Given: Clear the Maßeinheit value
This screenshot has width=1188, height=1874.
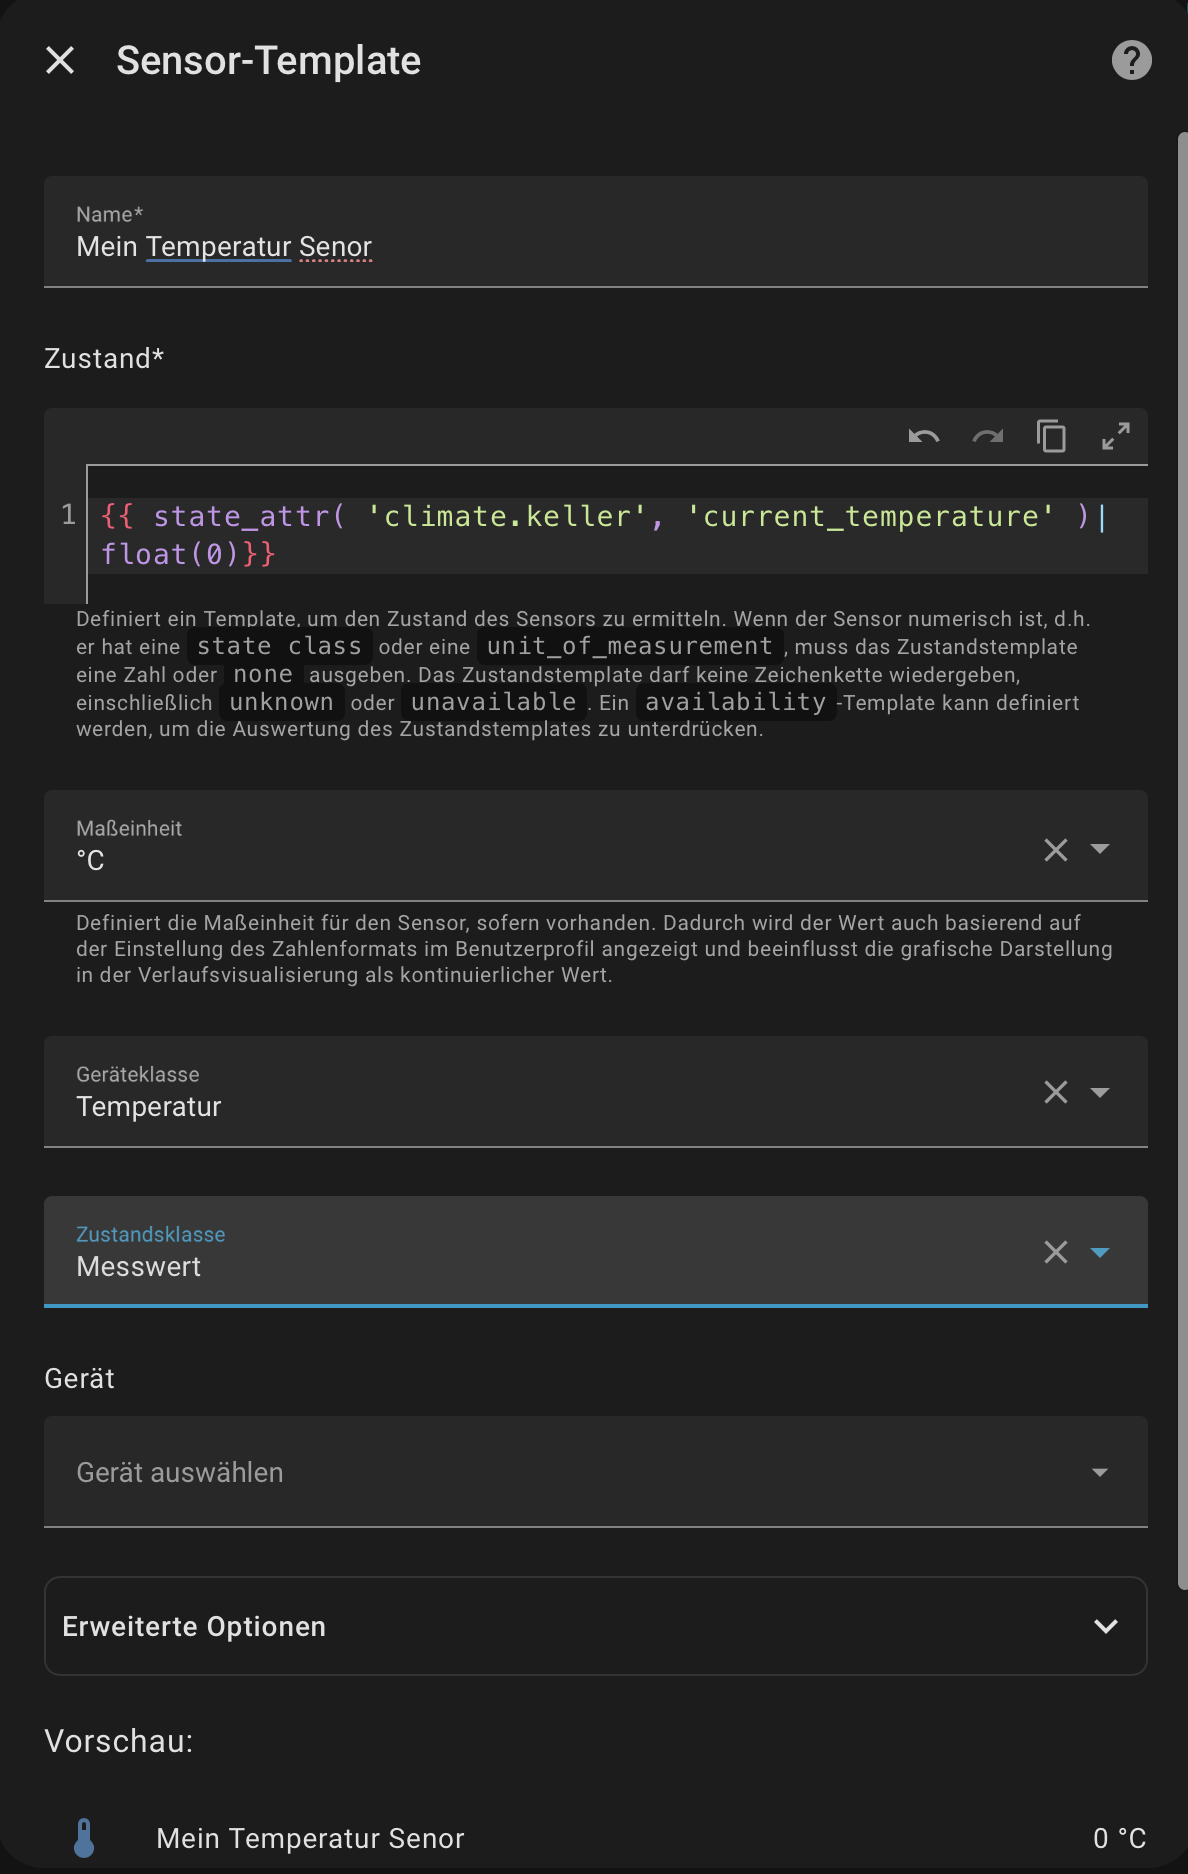Looking at the screenshot, I should point(1055,850).
